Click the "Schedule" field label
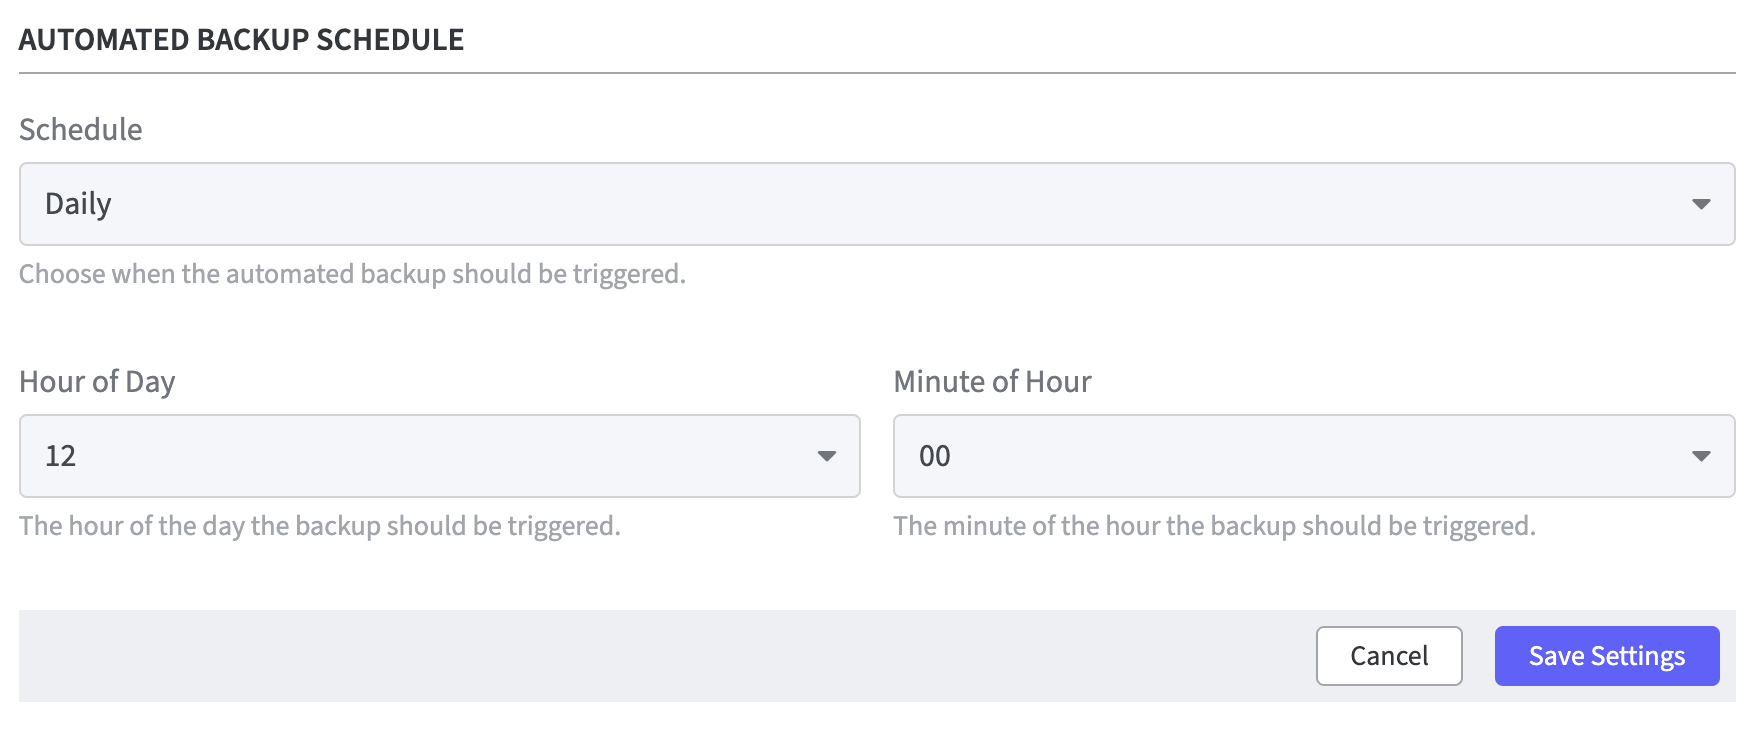The height and width of the screenshot is (738, 1764). (x=81, y=130)
